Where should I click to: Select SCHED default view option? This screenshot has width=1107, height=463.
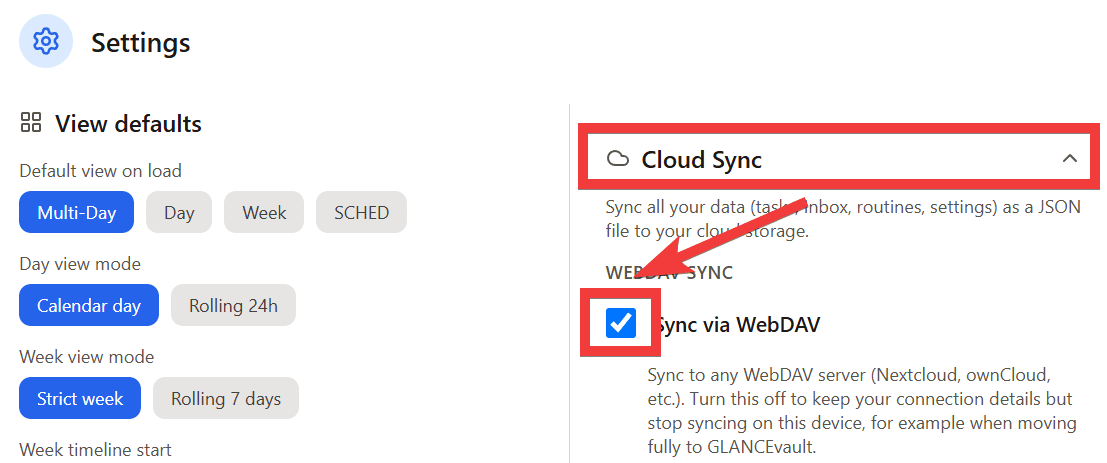point(361,212)
